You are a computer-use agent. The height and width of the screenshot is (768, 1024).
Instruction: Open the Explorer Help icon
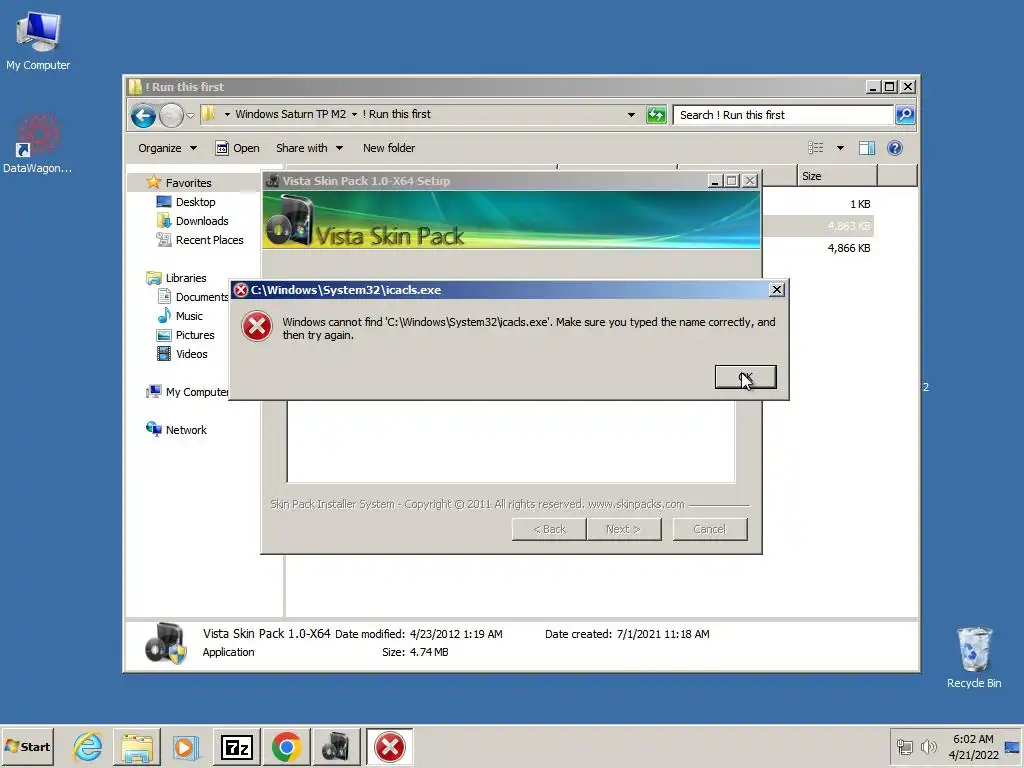click(x=895, y=148)
